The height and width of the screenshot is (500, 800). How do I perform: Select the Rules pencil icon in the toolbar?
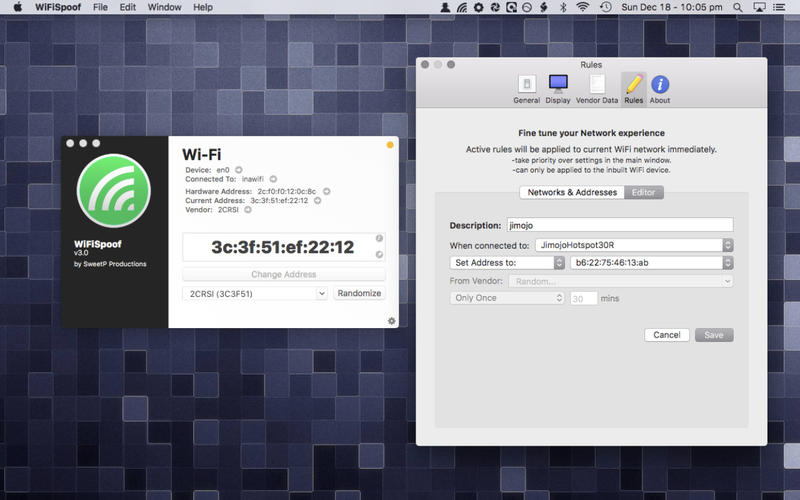click(x=634, y=90)
